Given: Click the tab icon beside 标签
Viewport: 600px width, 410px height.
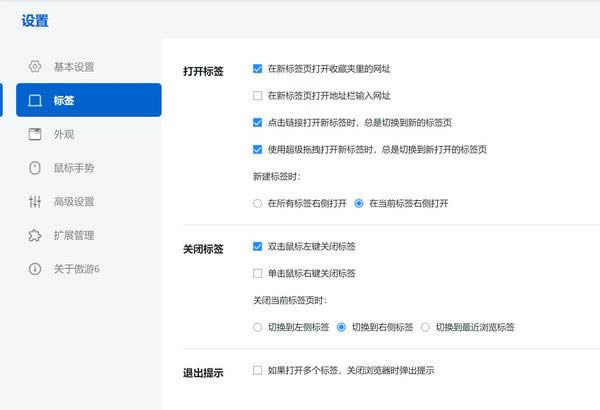Looking at the screenshot, I should (x=35, y=101).
